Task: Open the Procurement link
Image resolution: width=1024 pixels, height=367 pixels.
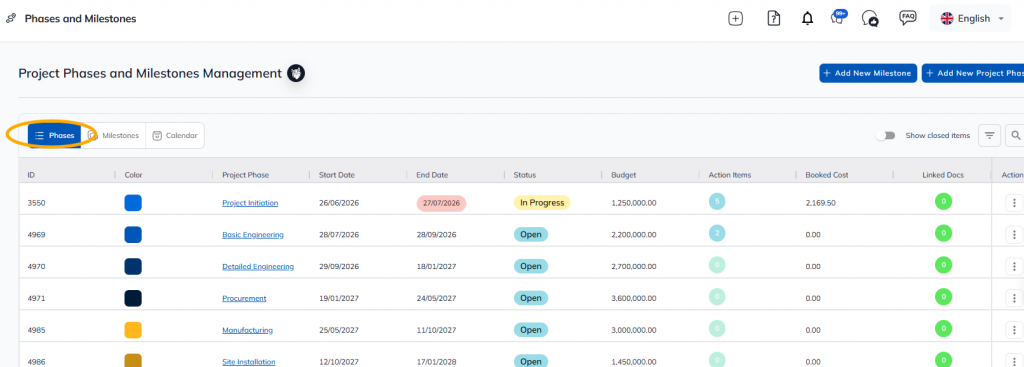Action: click(x=244, y=298)
